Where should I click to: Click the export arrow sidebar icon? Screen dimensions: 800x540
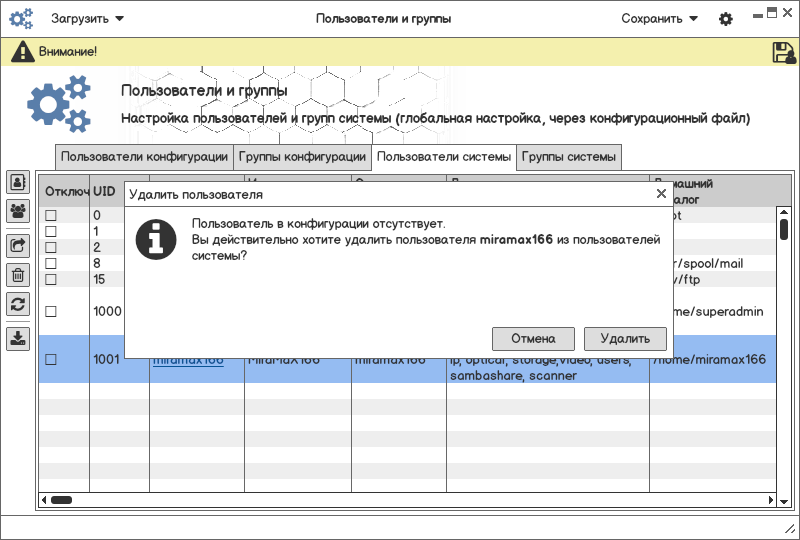[18, 244]
